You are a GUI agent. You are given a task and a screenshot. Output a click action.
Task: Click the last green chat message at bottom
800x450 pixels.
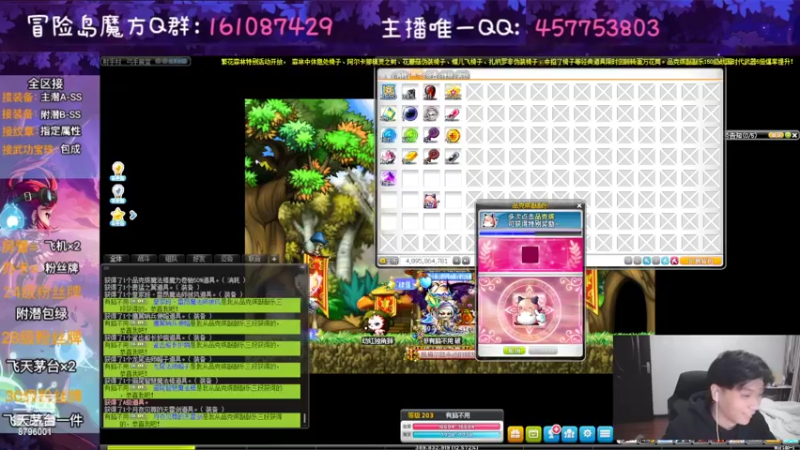202,420
